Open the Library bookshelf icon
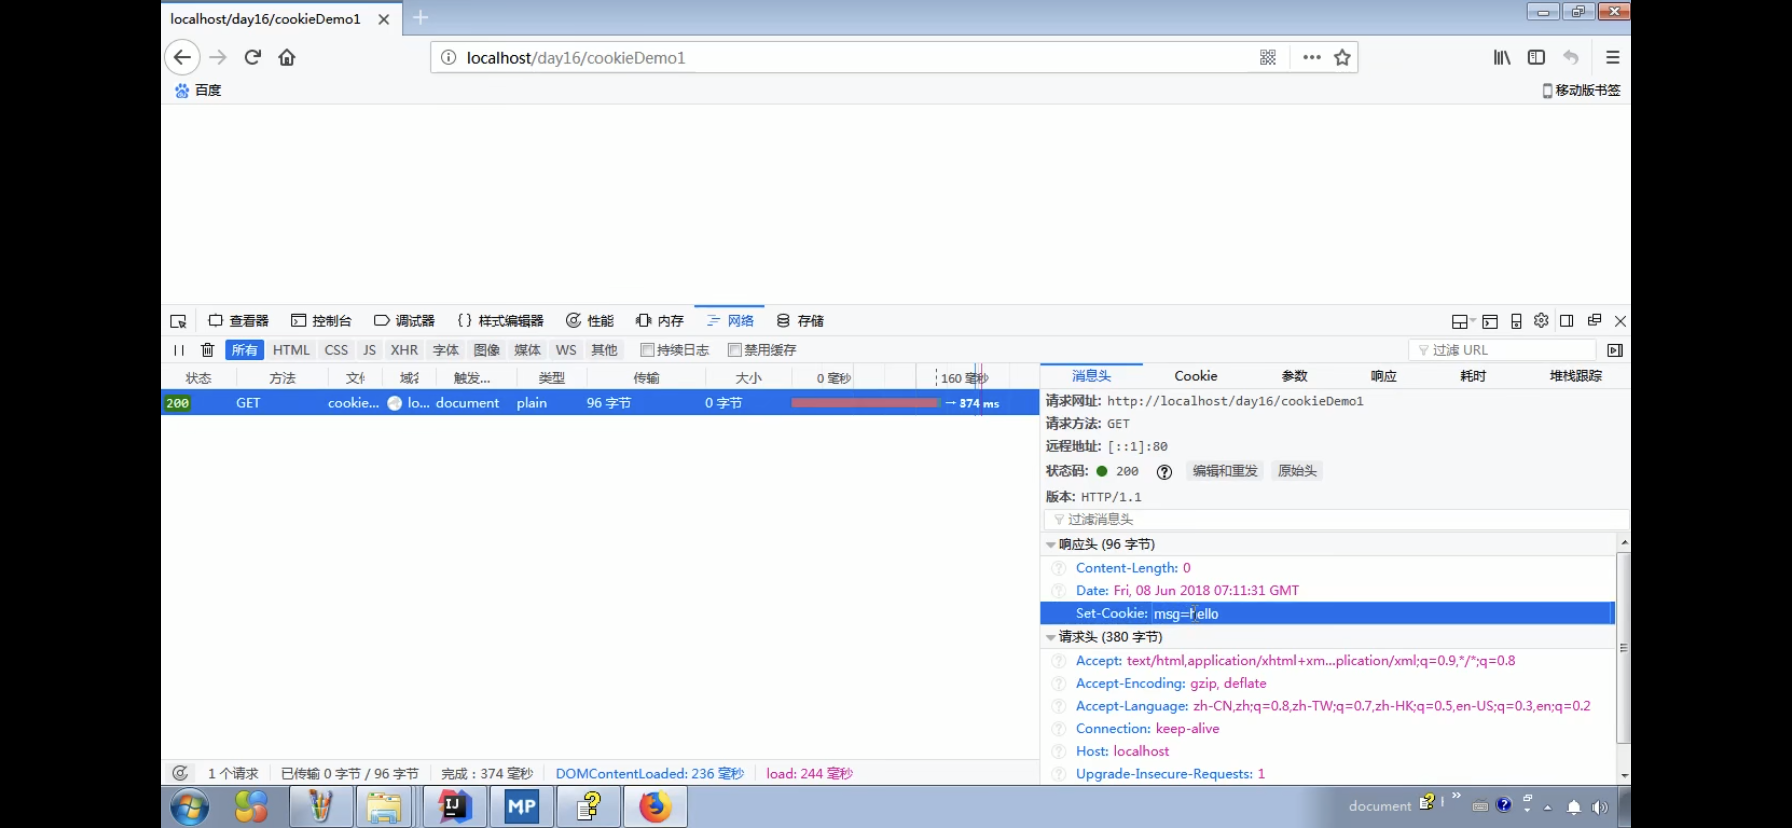Image resolution: width=1792 pixels, height=828 pixels. point(1502,58)
